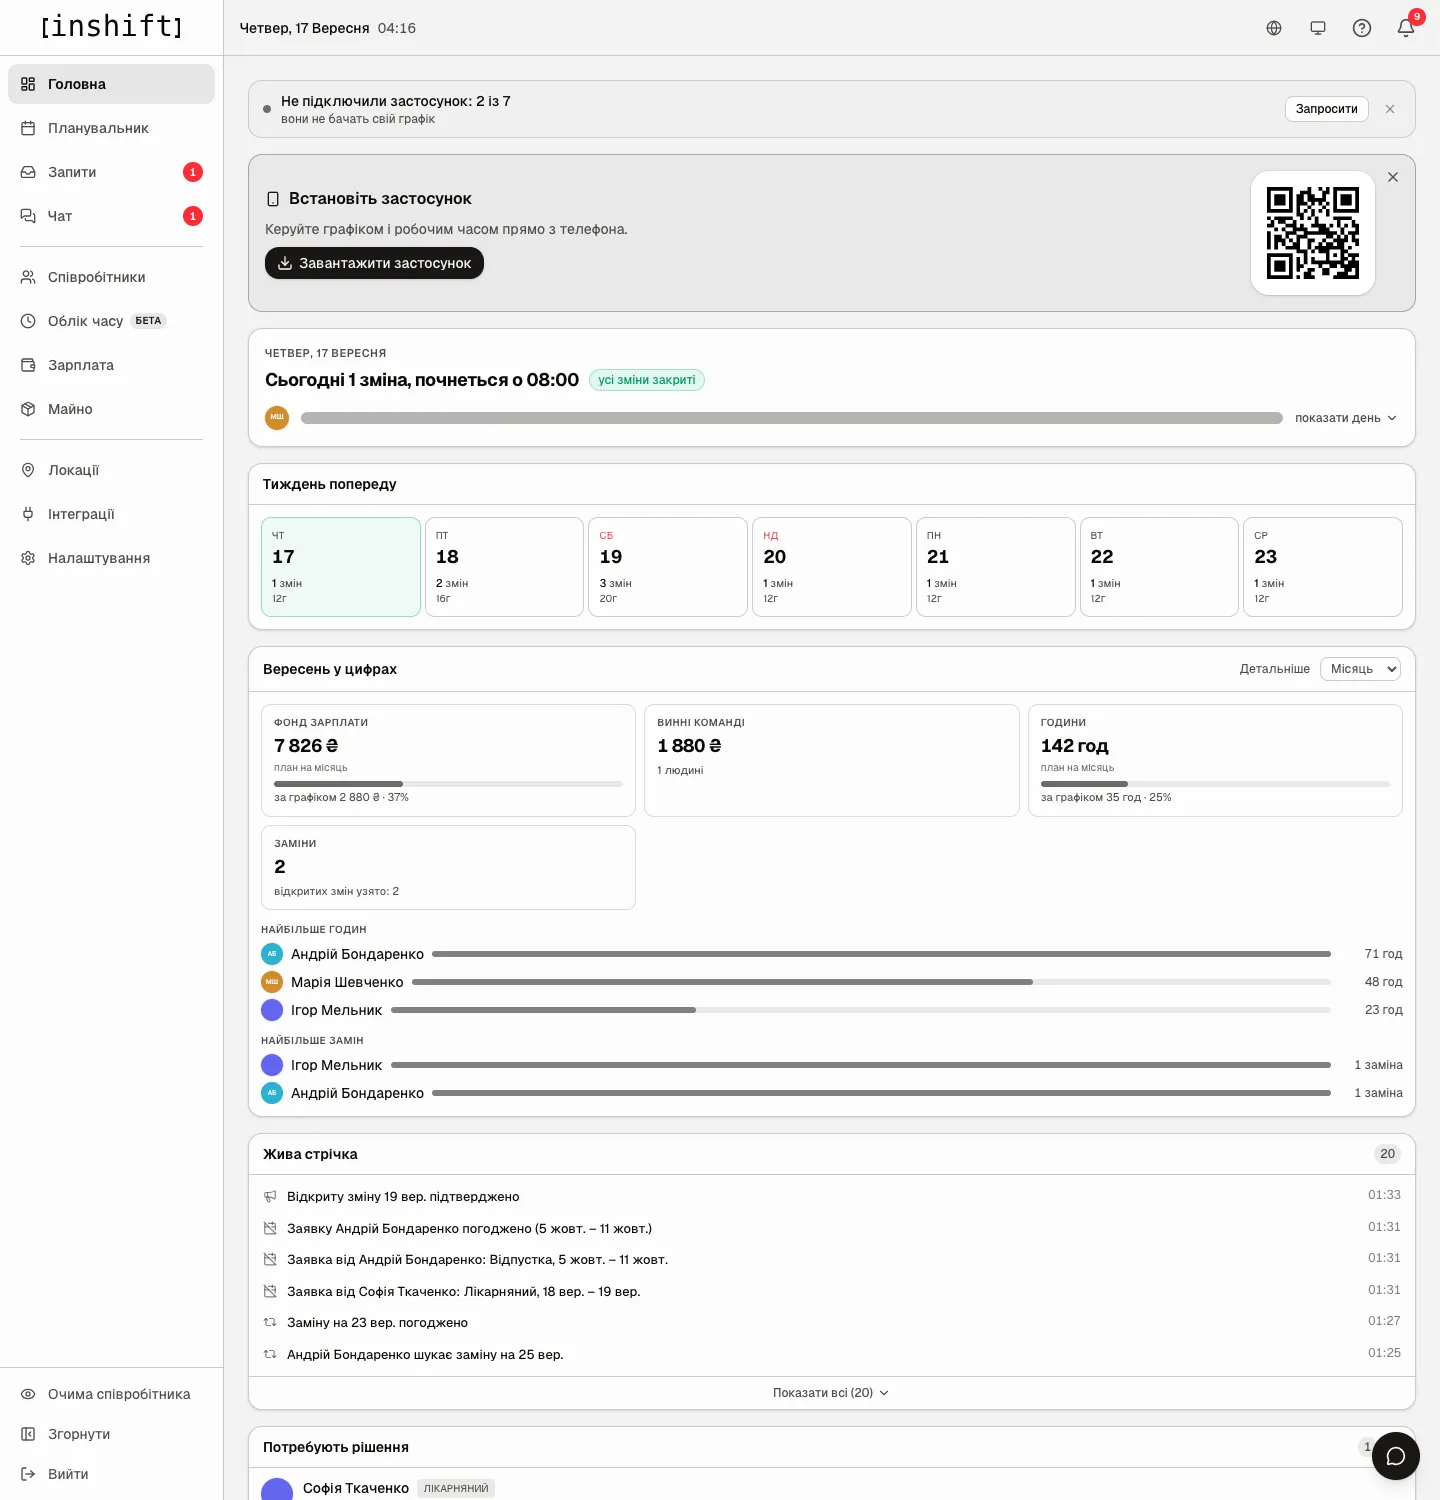Viewport: 1440px width, 1500px height.
Task: Open the Місяць period dropdown
Action: (x=1360, y=669)
